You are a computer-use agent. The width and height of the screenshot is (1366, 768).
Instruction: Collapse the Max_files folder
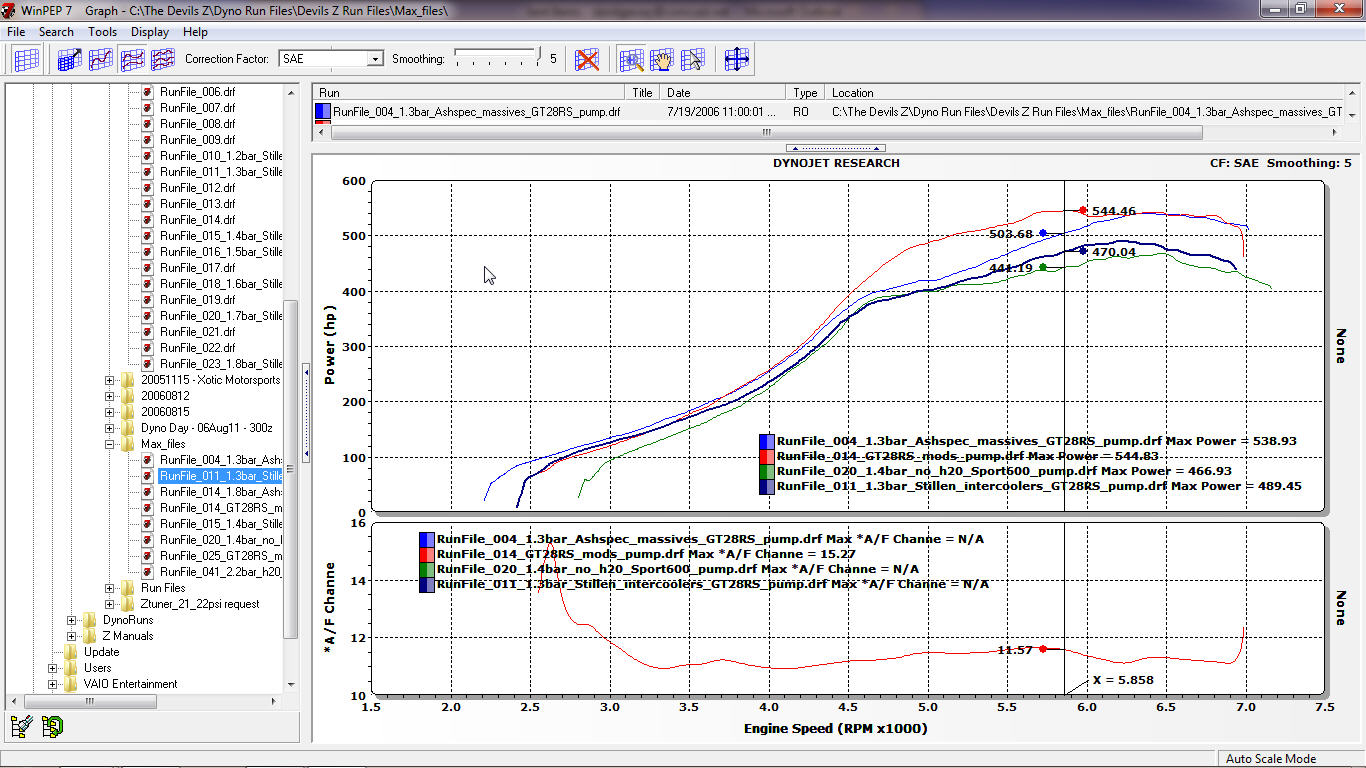[110, 444]
